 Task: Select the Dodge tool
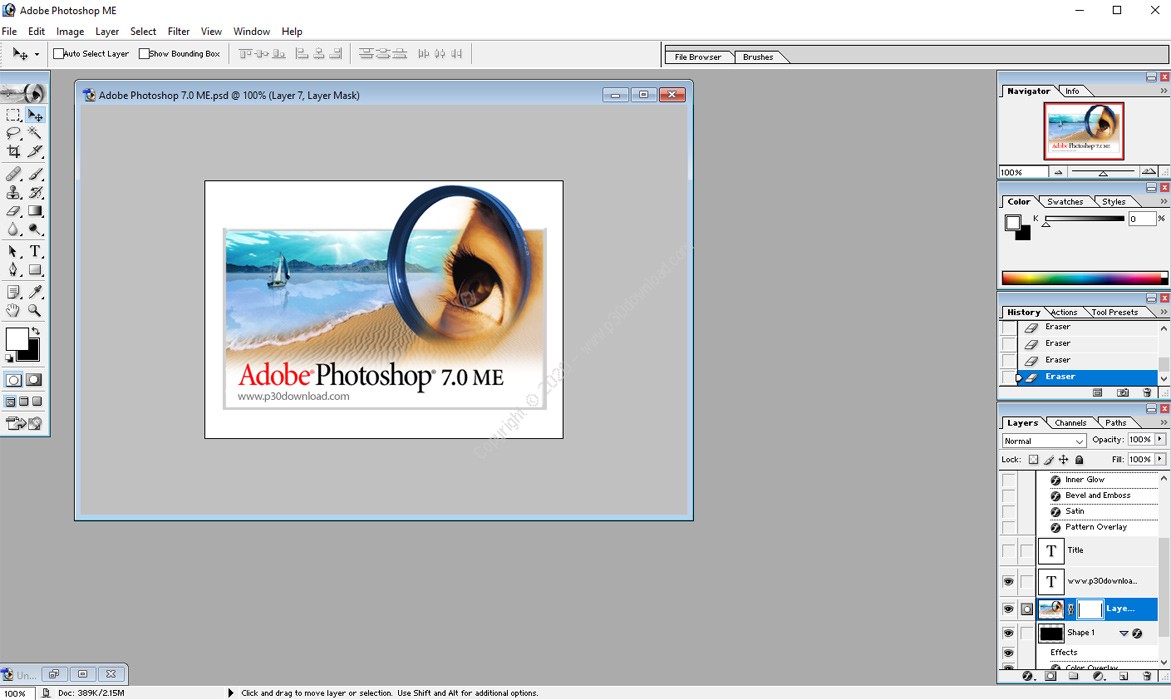click(35, 229)
